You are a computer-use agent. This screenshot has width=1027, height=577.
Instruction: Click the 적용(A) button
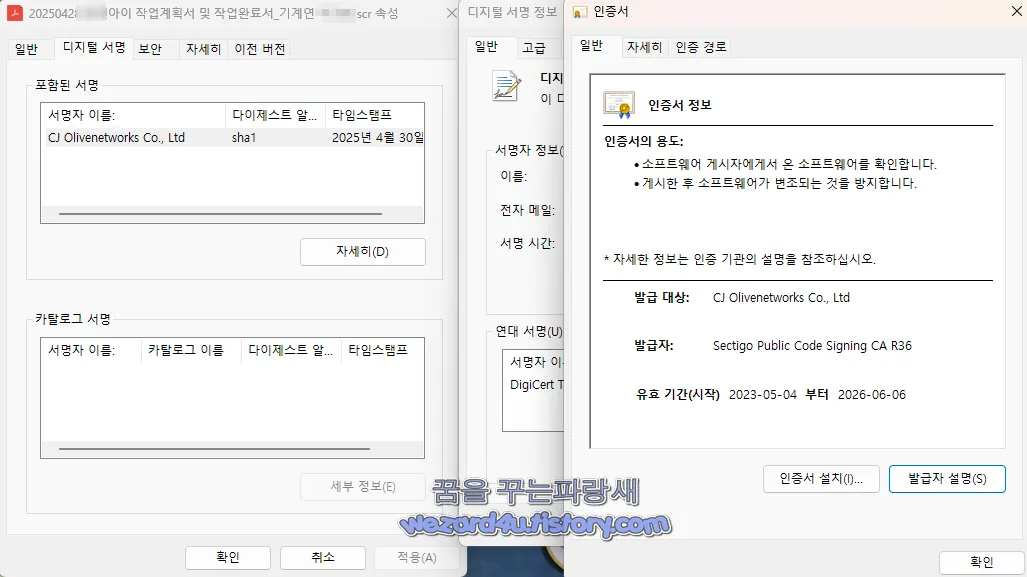(x=417, y=557)
